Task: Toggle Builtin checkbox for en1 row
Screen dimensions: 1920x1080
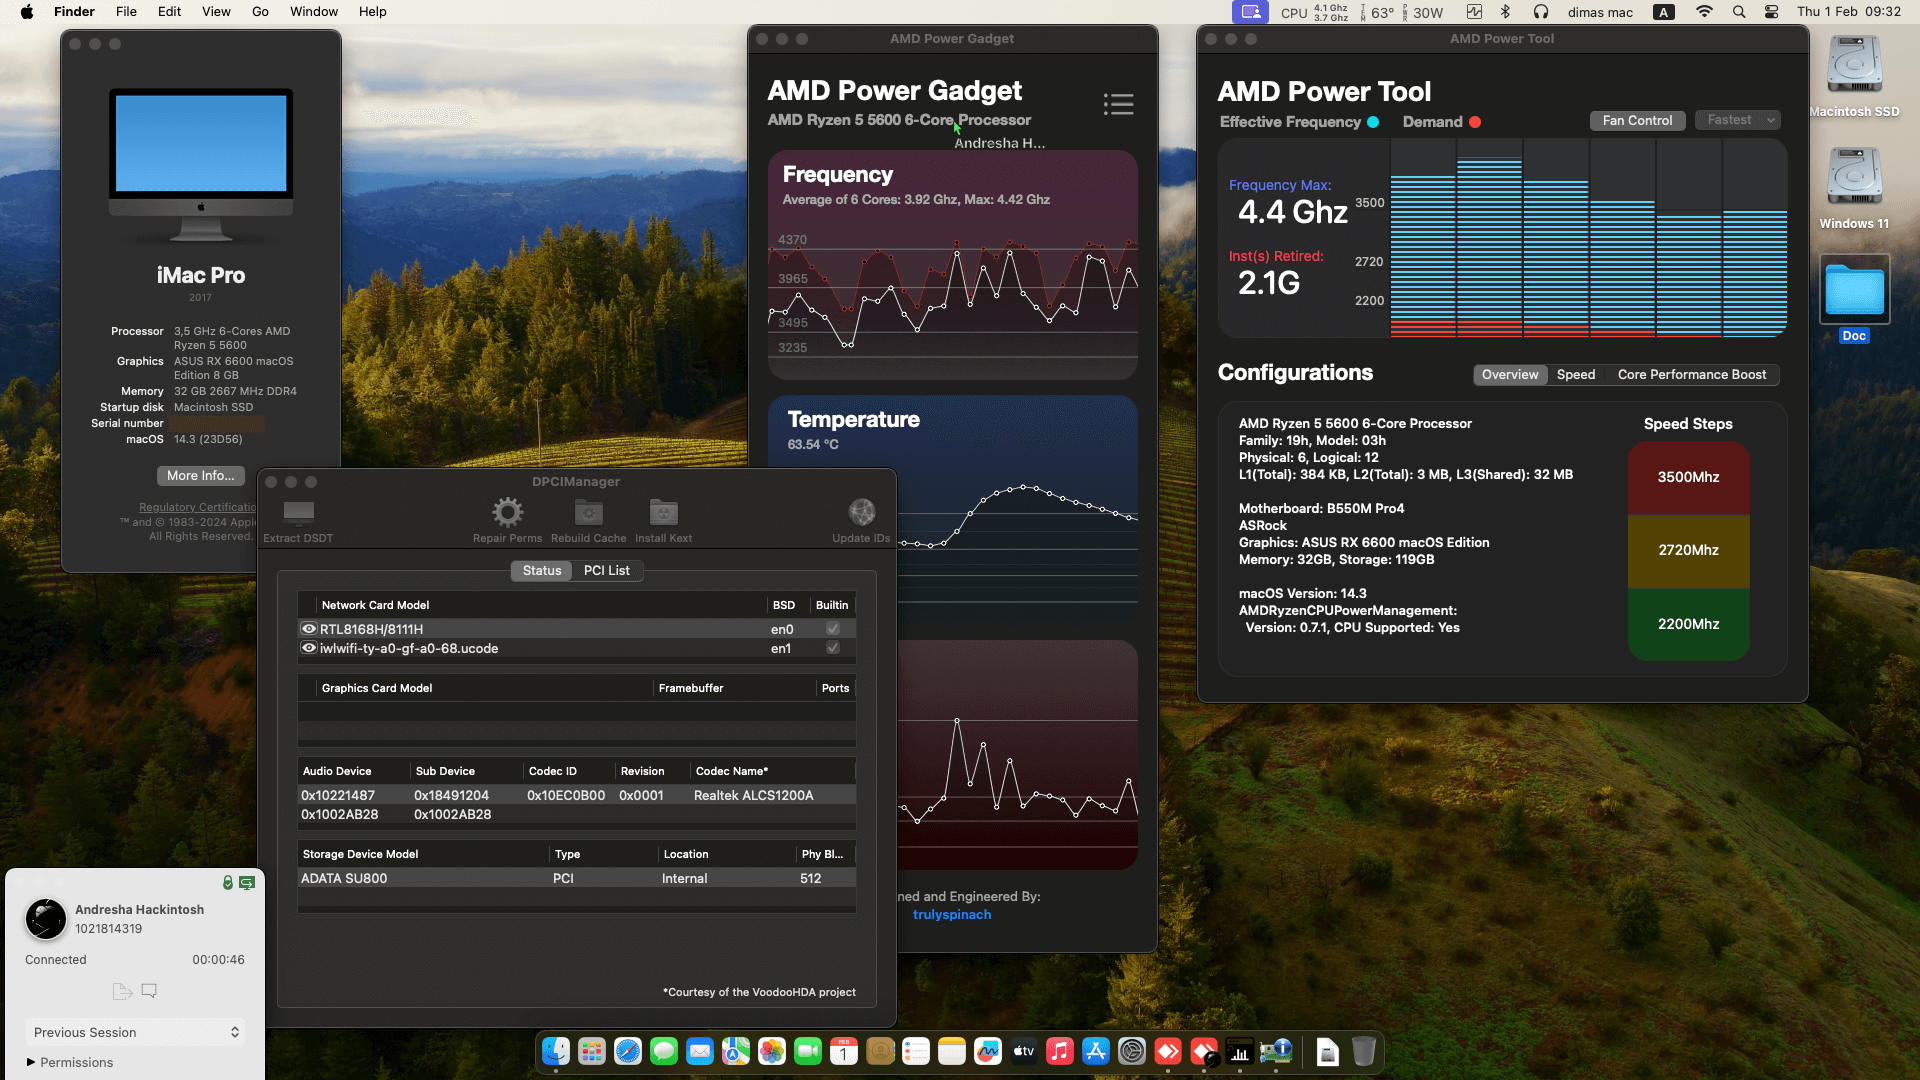Action: pos(833,648)
